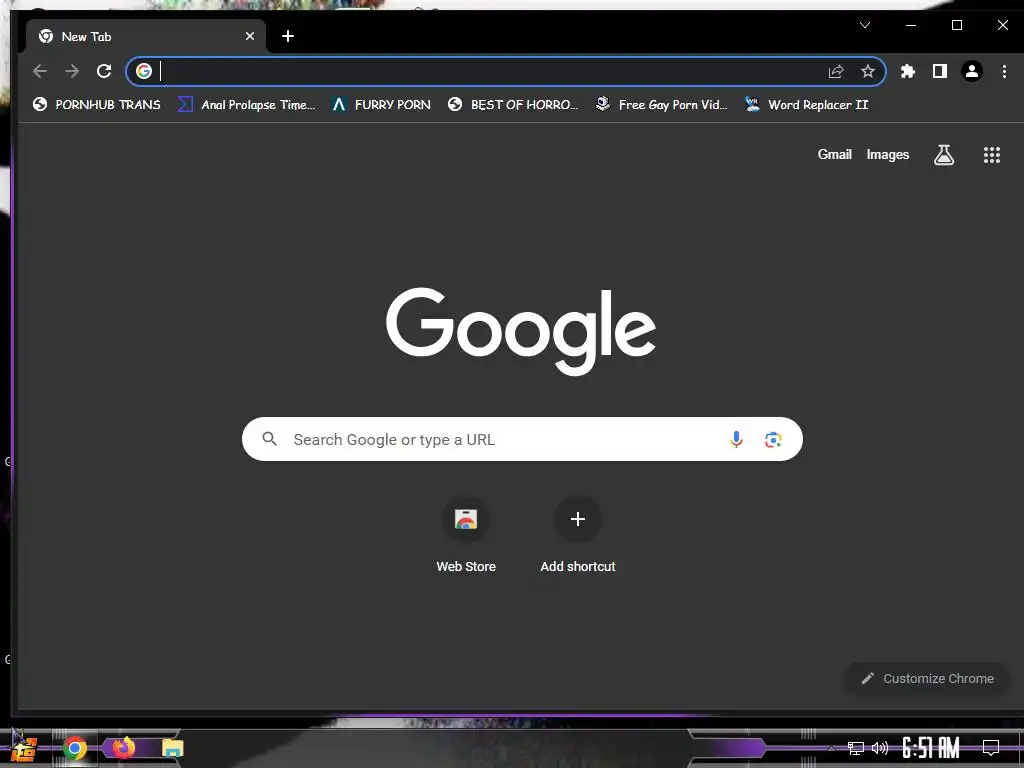Go back using the back arrow
1024x768 pixels.
click(x=40, y=71)
